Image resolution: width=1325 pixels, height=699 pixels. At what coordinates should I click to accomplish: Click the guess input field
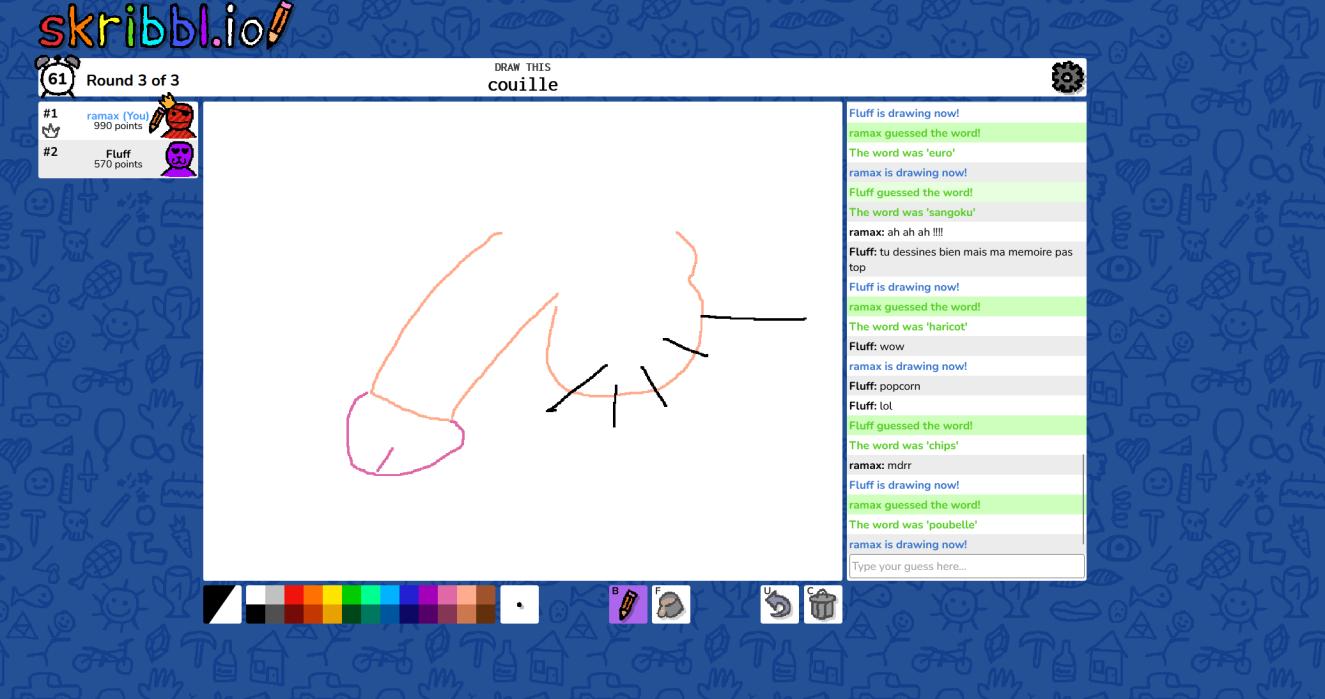(x=965, y=566)
